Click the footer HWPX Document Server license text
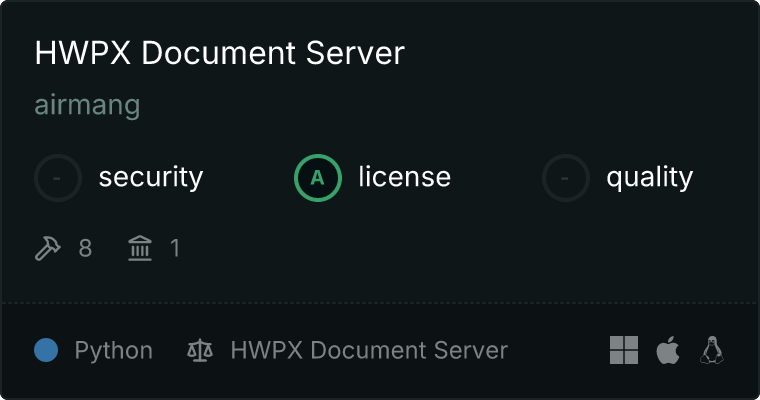The image size is (760, 400). point(369,350)
